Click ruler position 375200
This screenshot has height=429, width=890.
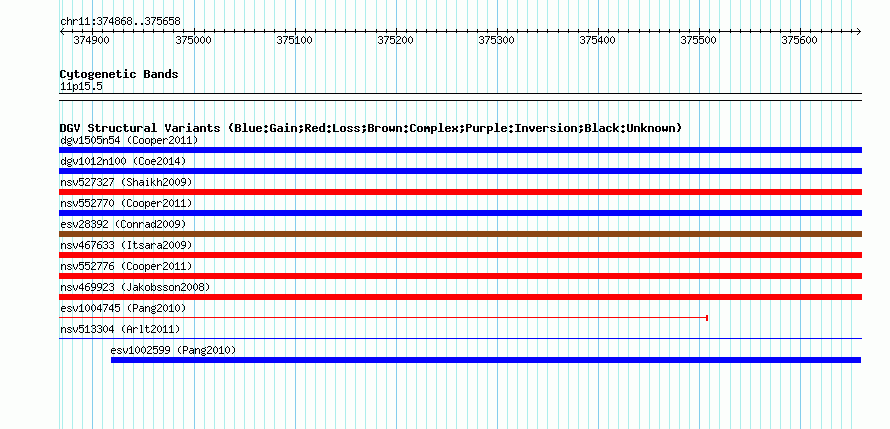[x=395, y=40]
